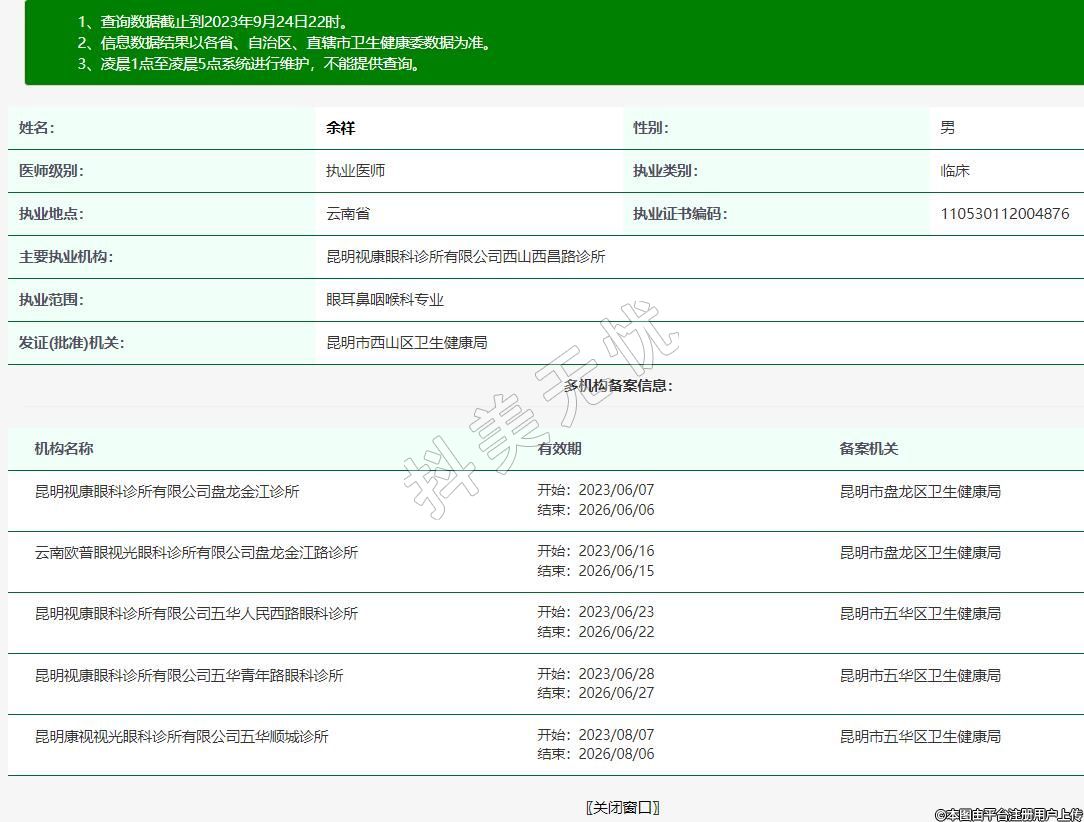Viewport: 1084px width, 822px height.
Task: Click the 多机构备案信息 section heading
Action: [618, 386]
